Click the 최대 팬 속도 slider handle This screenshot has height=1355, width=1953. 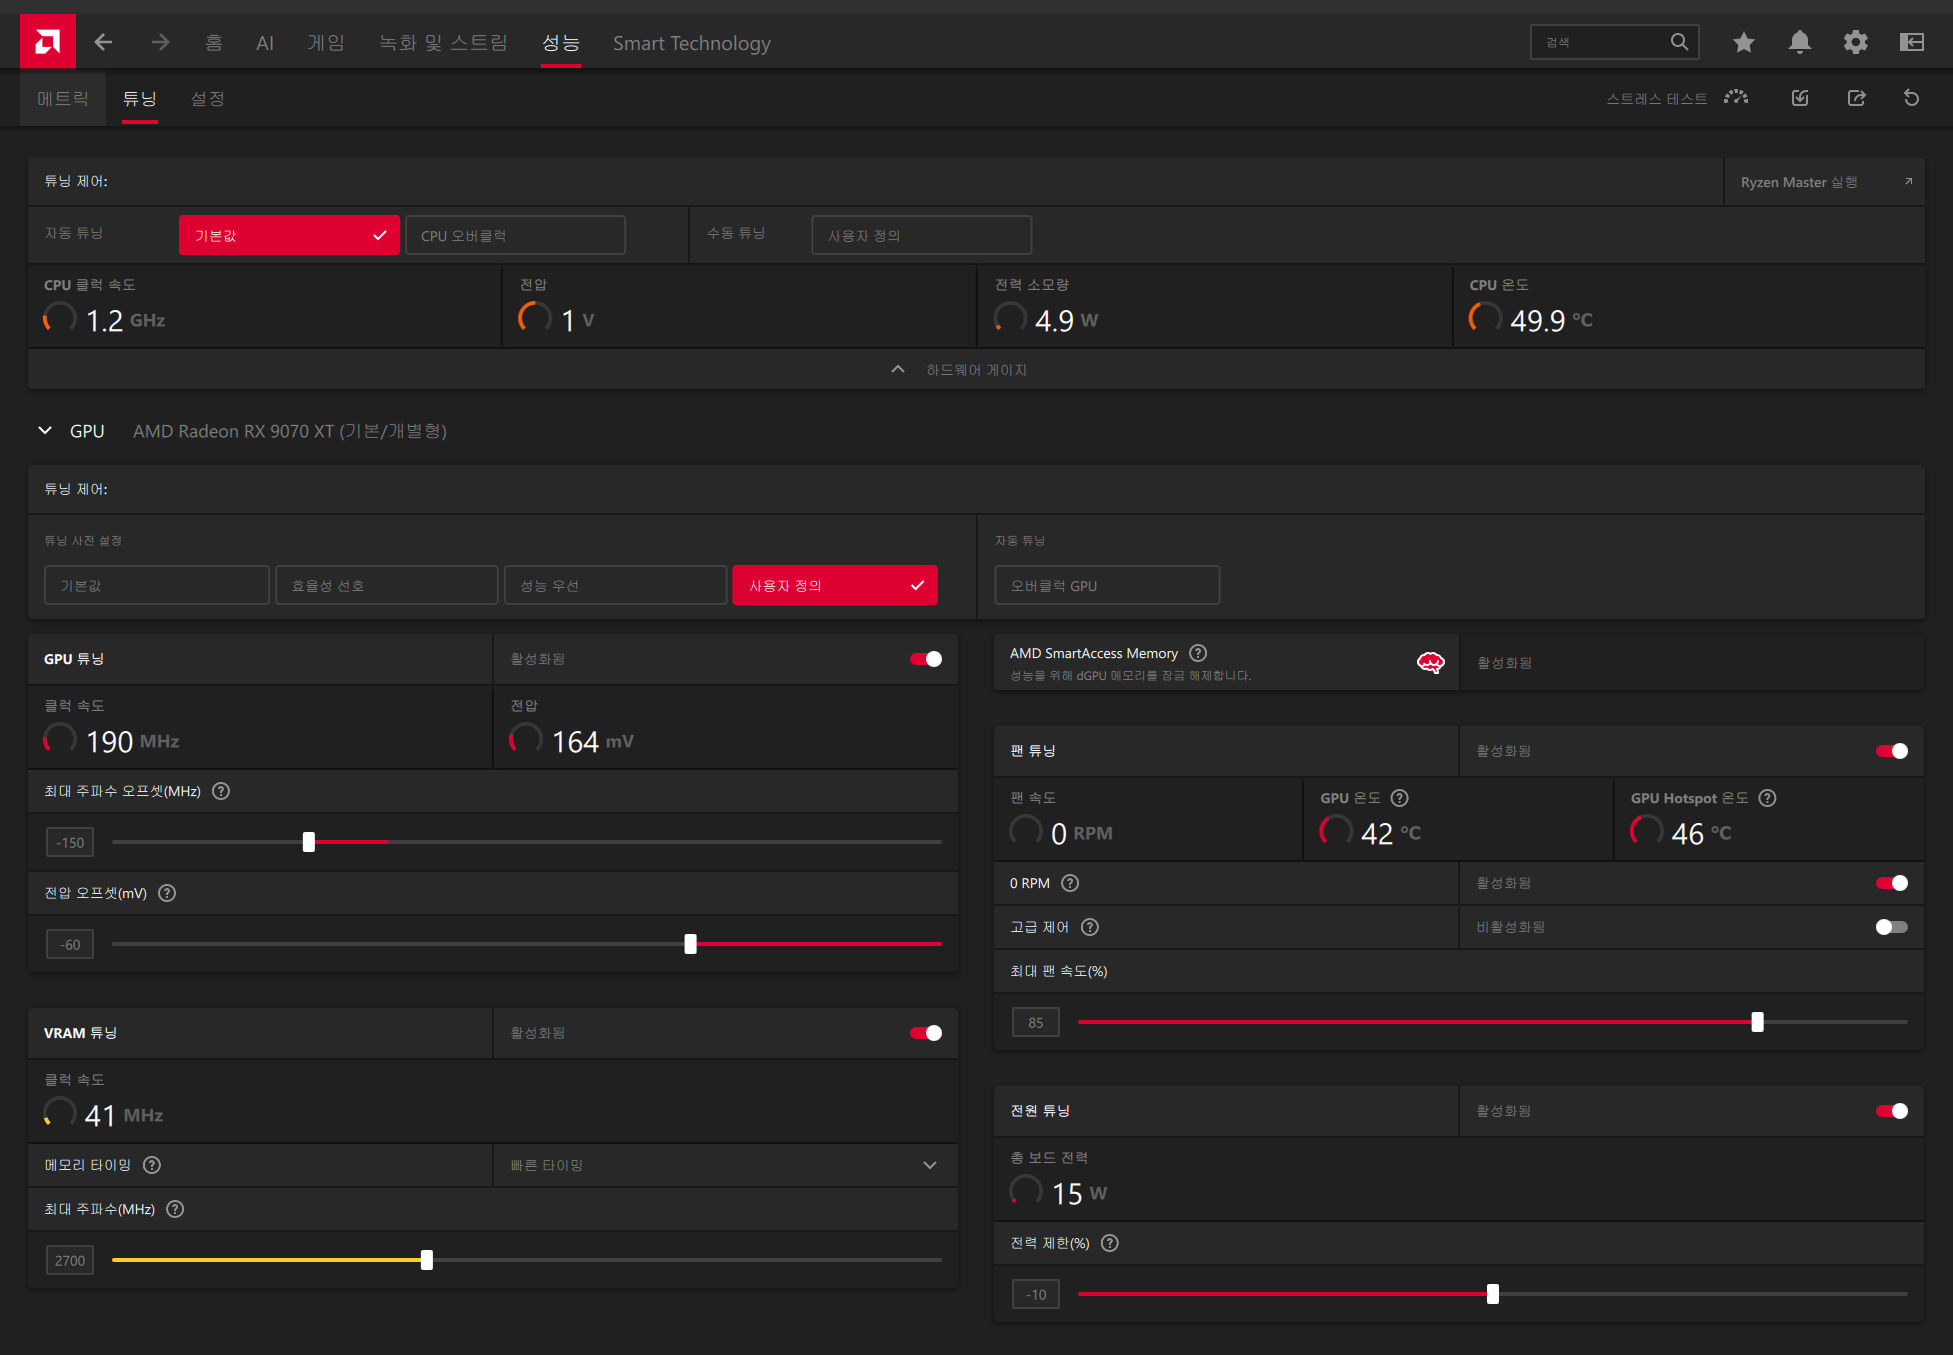tap(1757, 1022)
